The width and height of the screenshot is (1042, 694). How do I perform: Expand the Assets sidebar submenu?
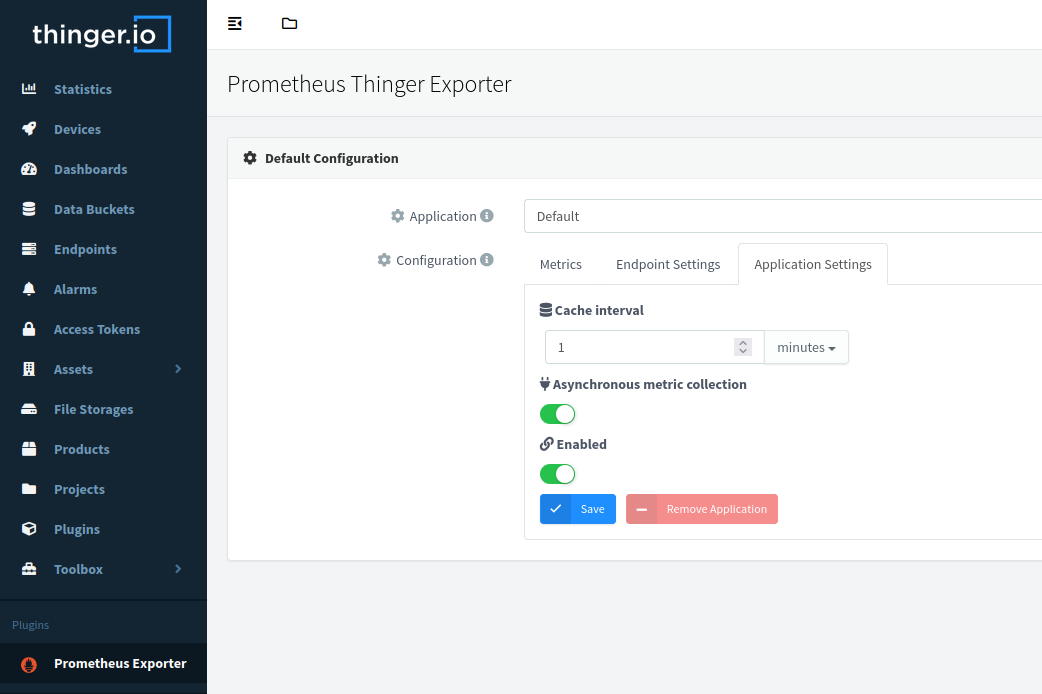178,369
